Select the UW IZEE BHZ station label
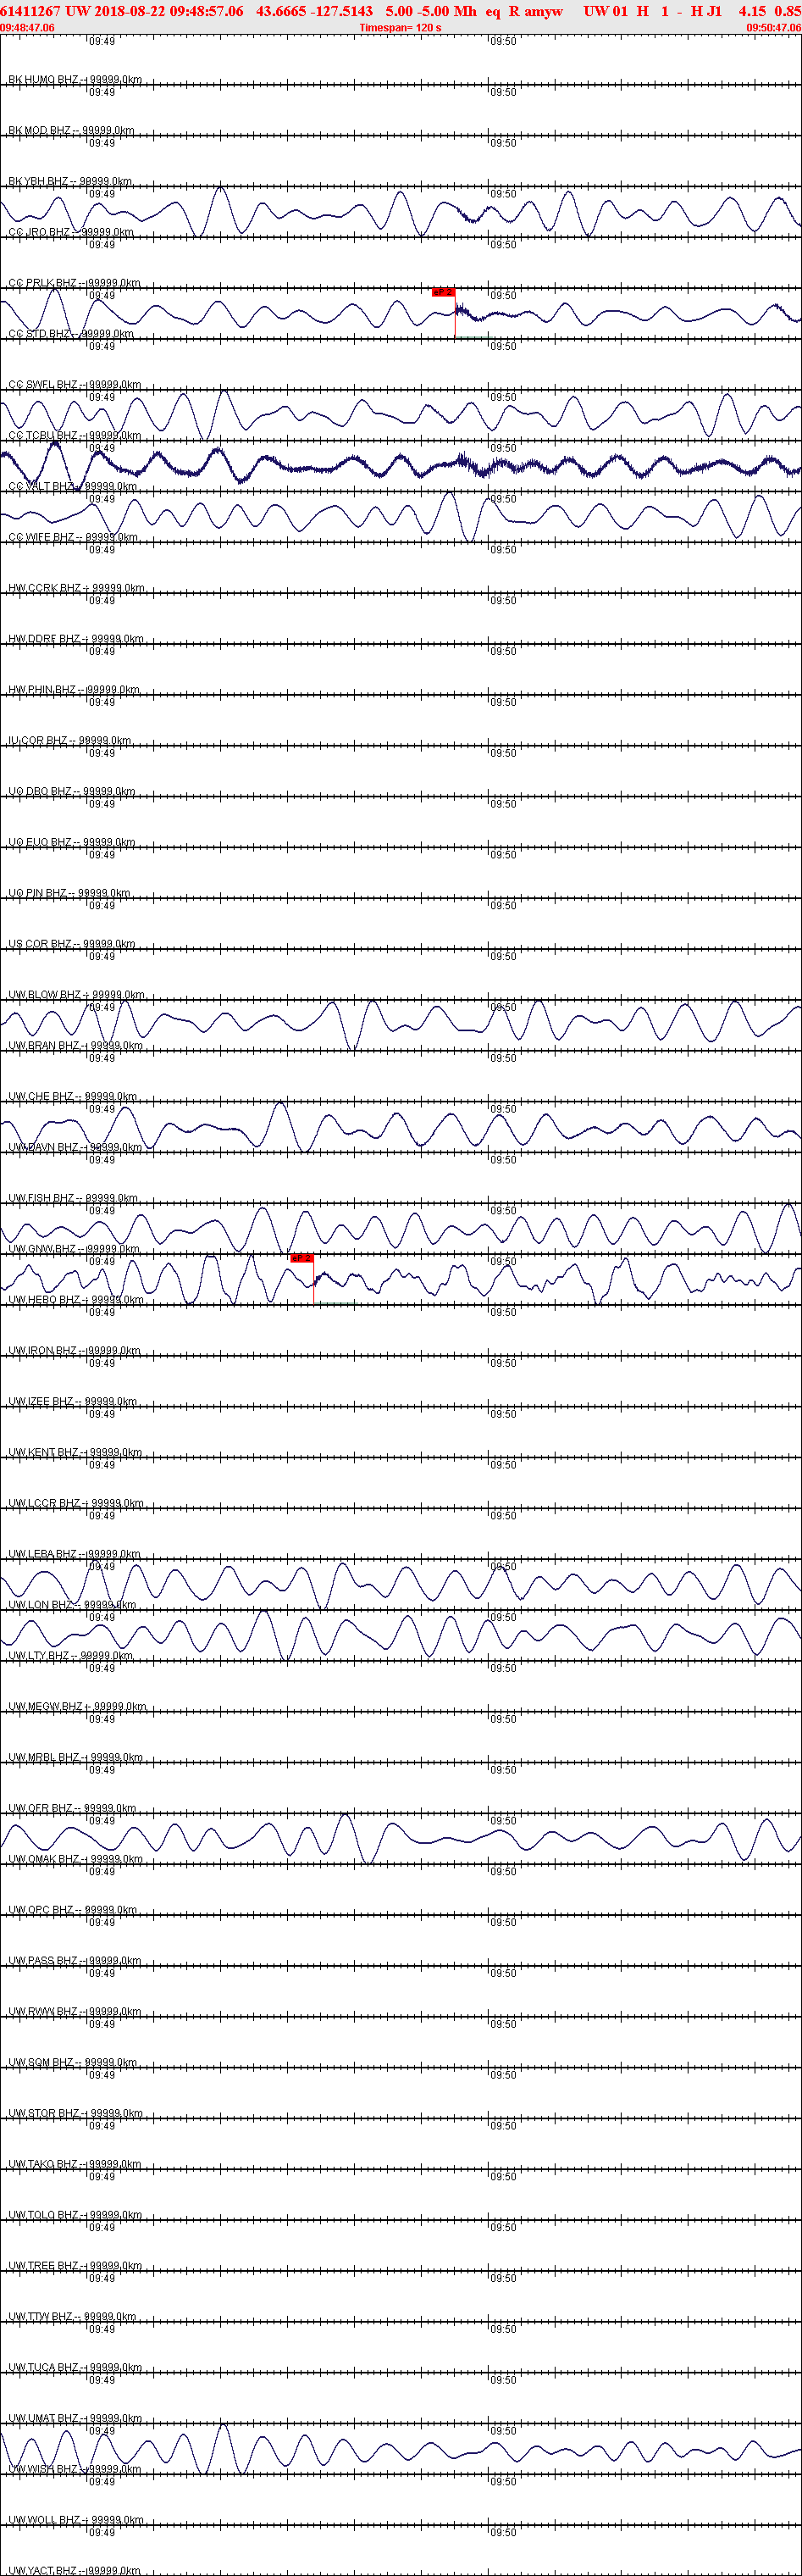Viewport: 802px width, 2576px height. pos(73,1402)
